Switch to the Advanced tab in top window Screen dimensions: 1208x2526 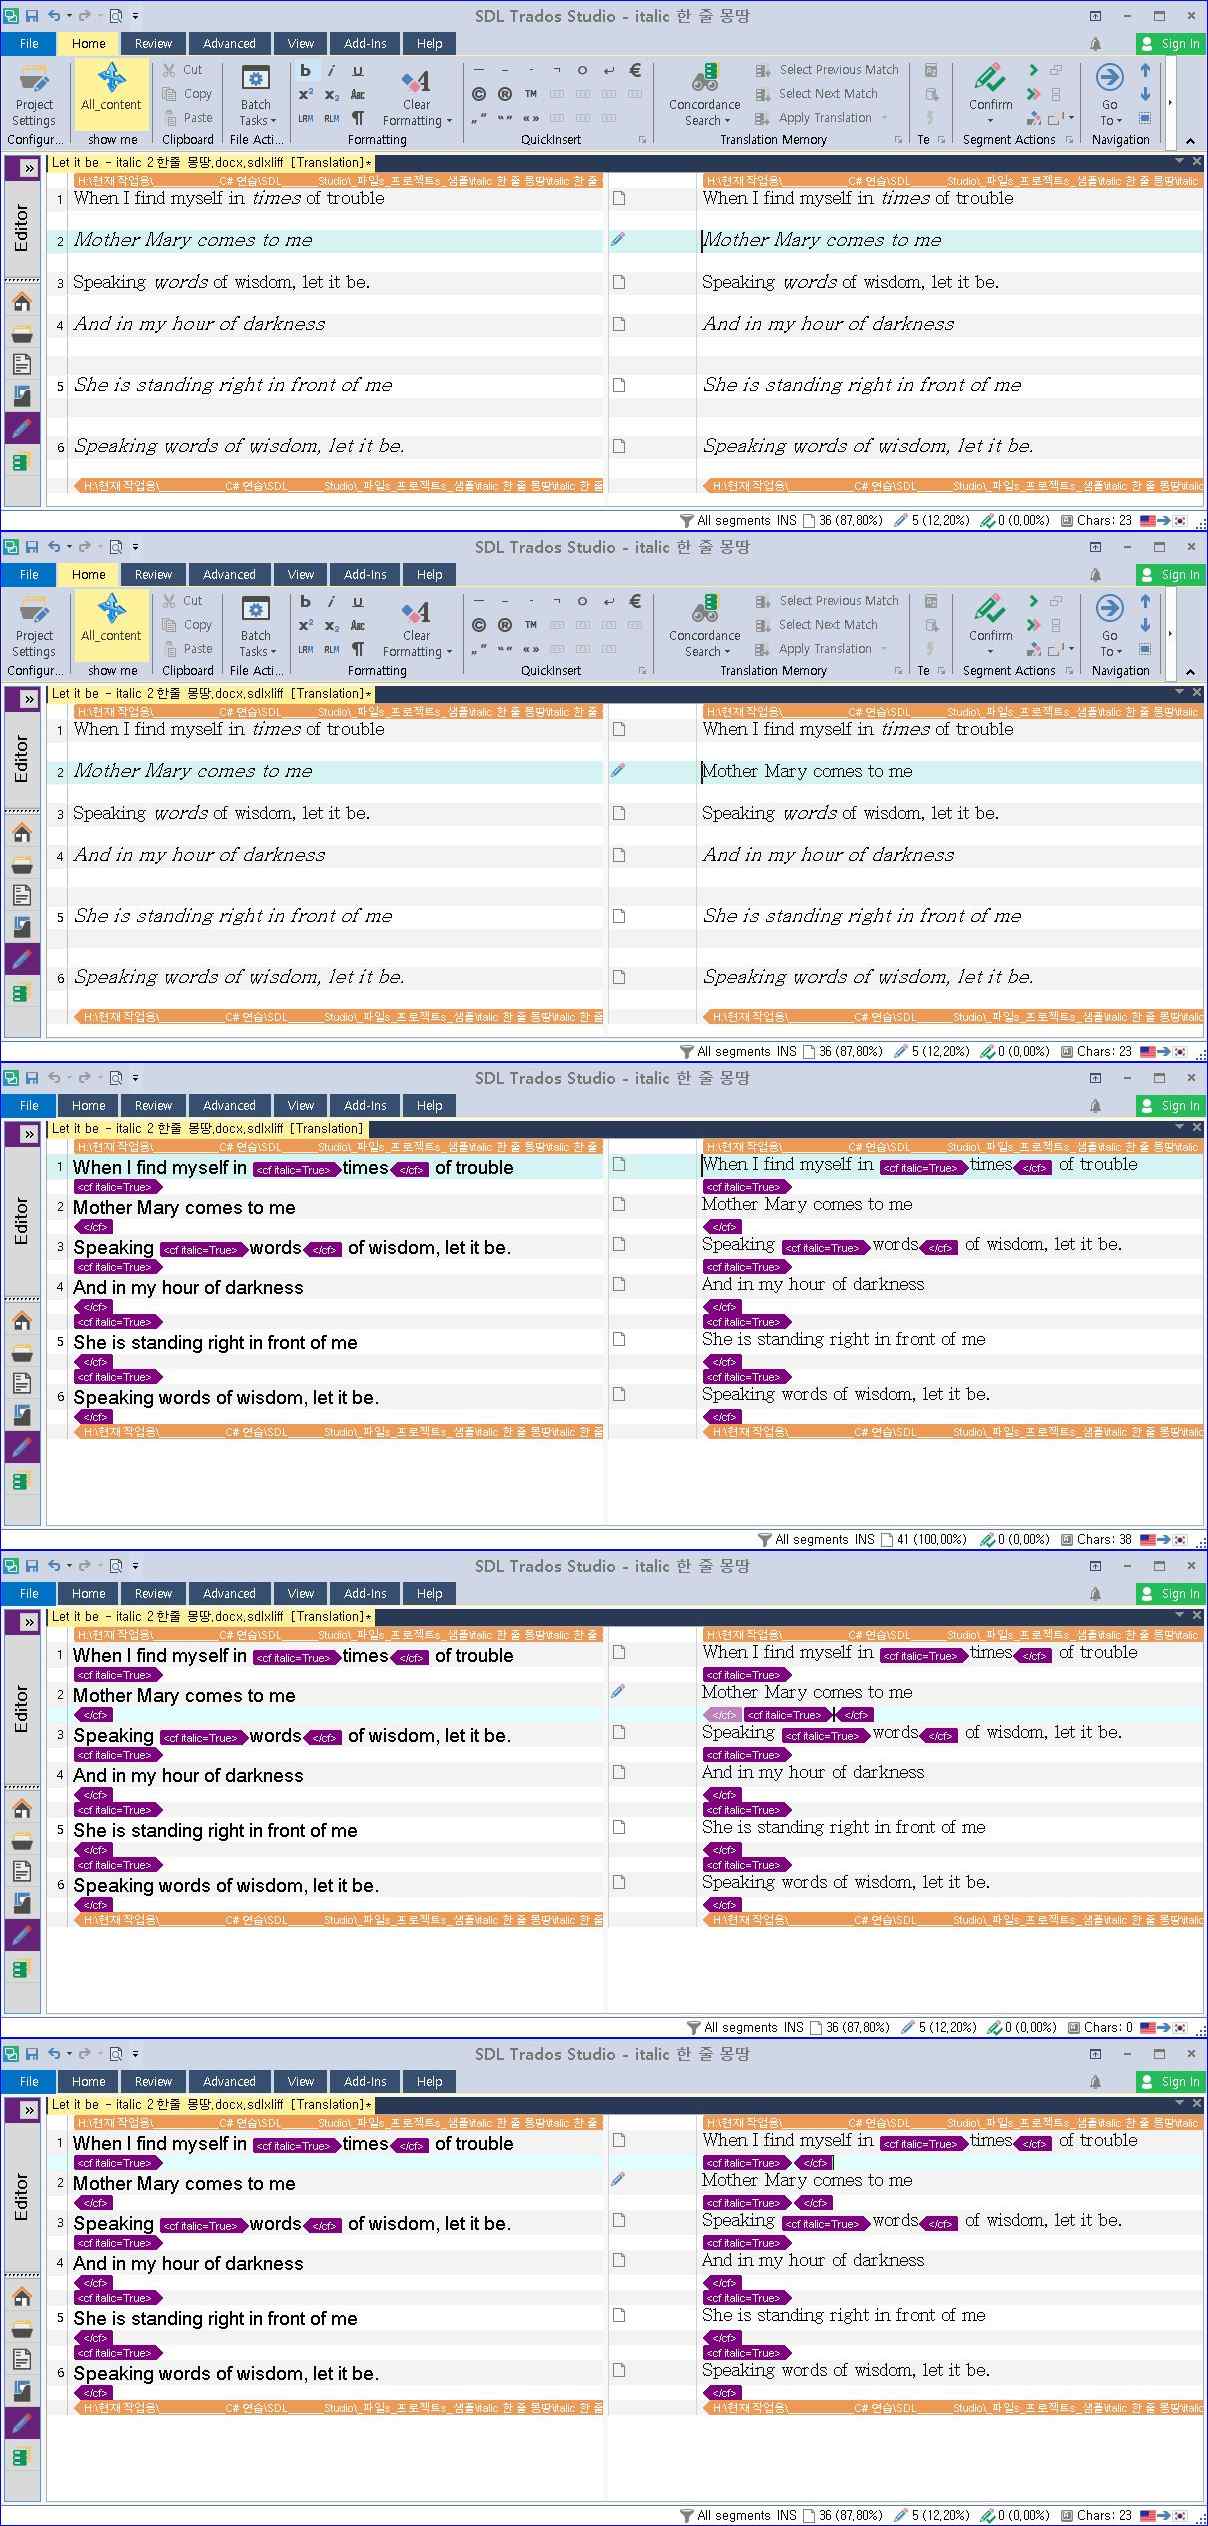229,44
